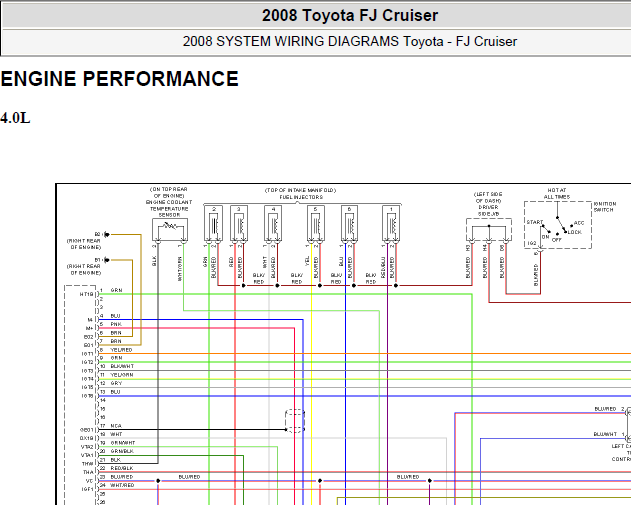
Task: Click the "THA" pin label
Action: pos(88,472)
